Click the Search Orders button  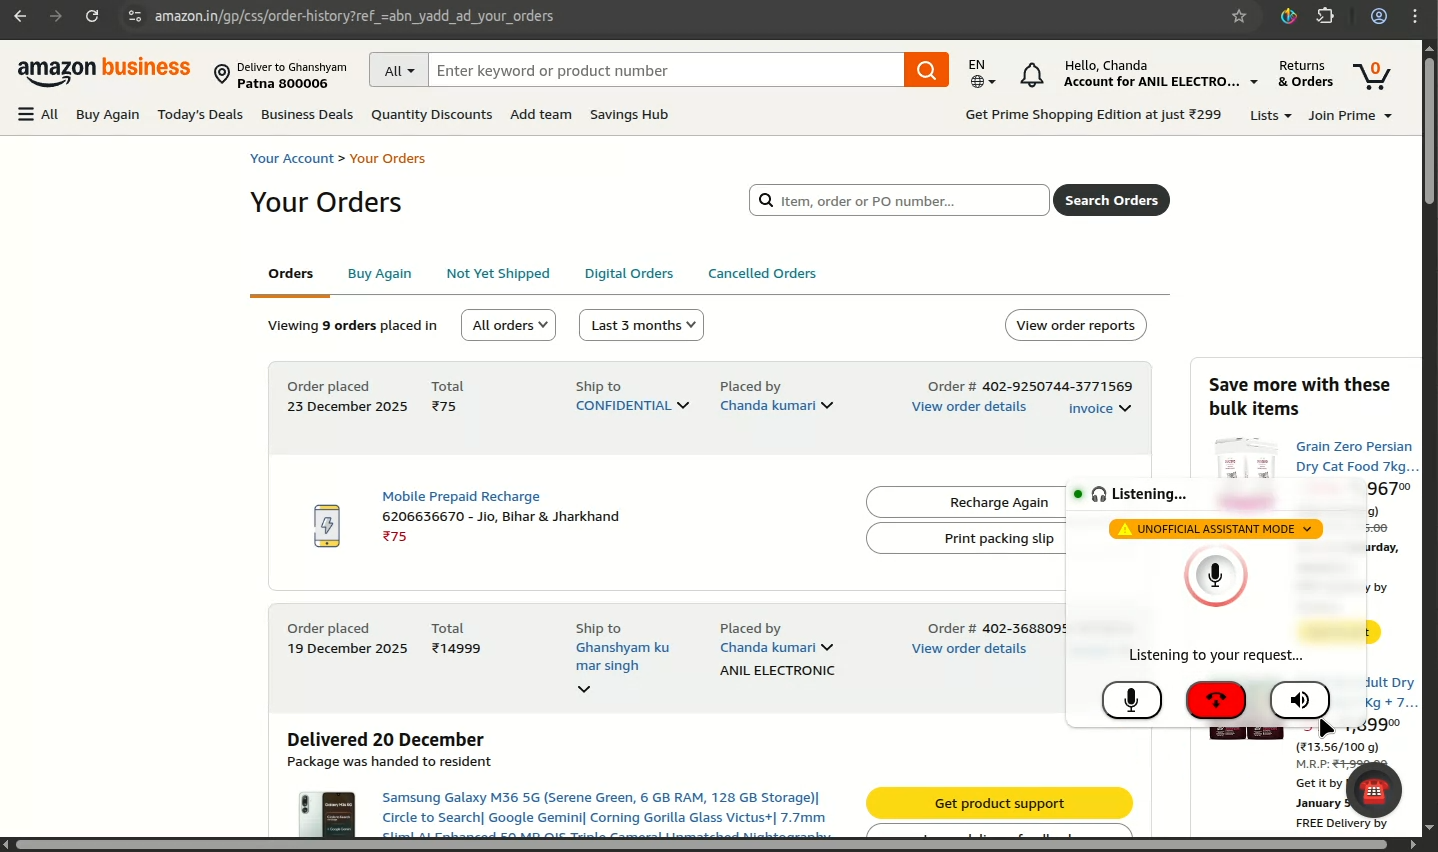(x=1112, y=201)
